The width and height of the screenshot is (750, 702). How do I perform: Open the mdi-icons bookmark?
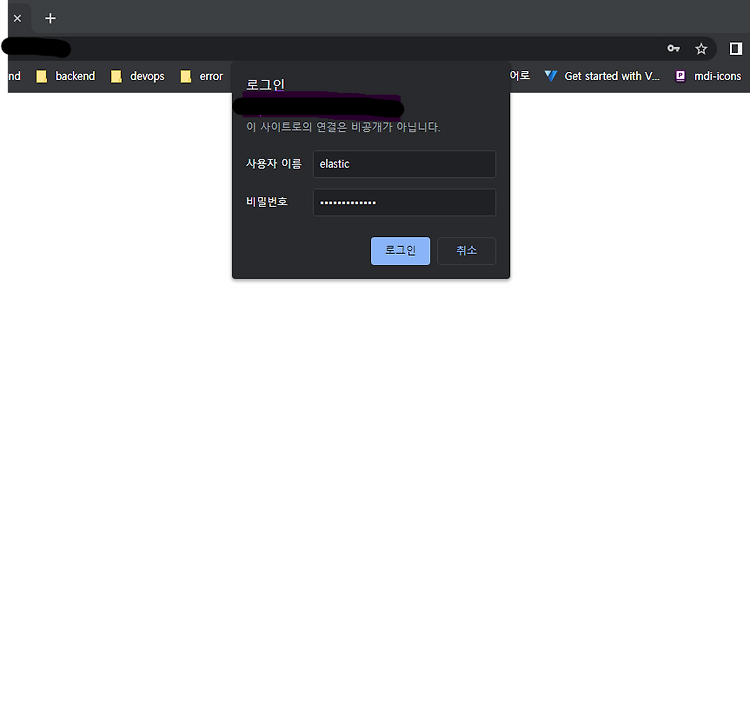708,76
